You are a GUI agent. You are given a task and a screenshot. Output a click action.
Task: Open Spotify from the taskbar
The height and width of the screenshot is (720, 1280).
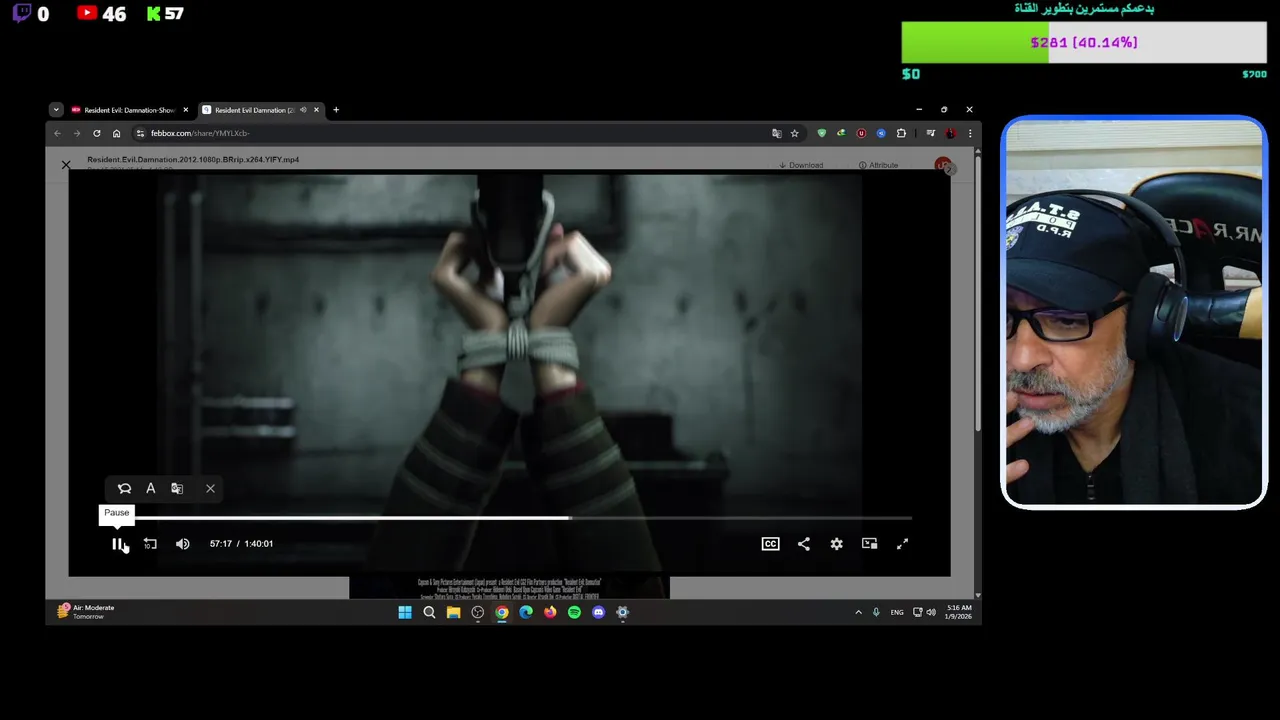(x=574, y=612)
